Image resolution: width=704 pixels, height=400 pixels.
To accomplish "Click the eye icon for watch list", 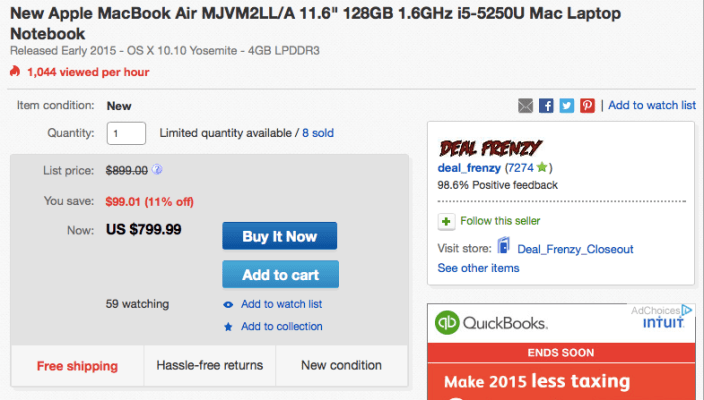I will pos(228,305).
